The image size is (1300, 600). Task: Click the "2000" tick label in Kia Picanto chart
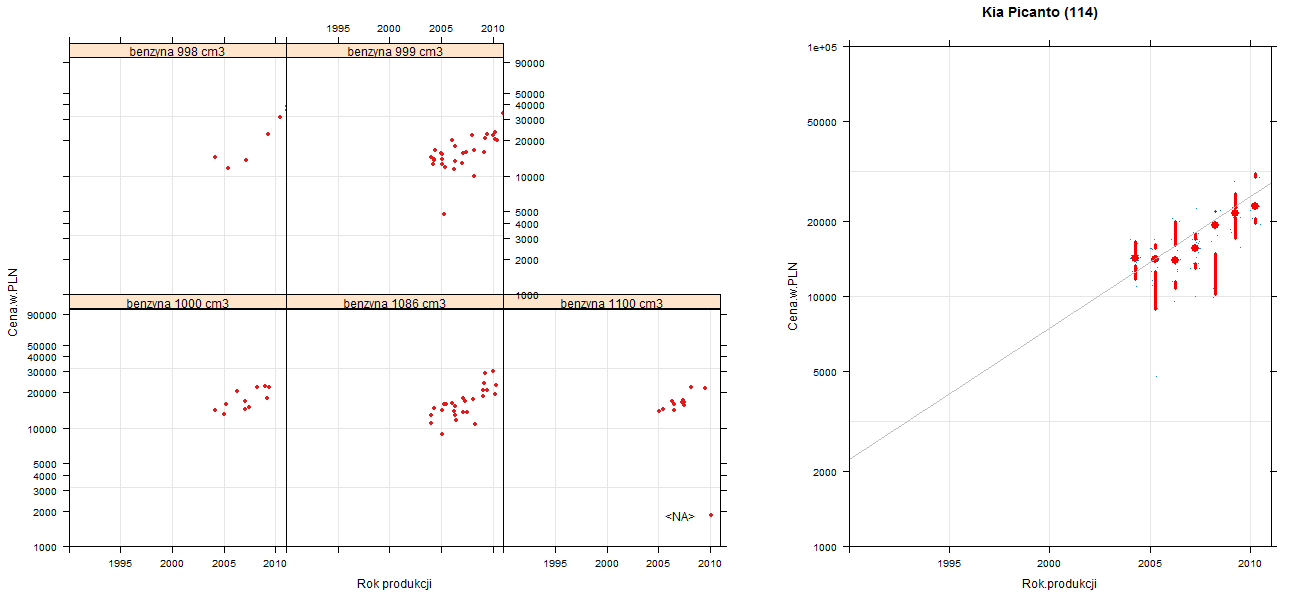(825, 471)
